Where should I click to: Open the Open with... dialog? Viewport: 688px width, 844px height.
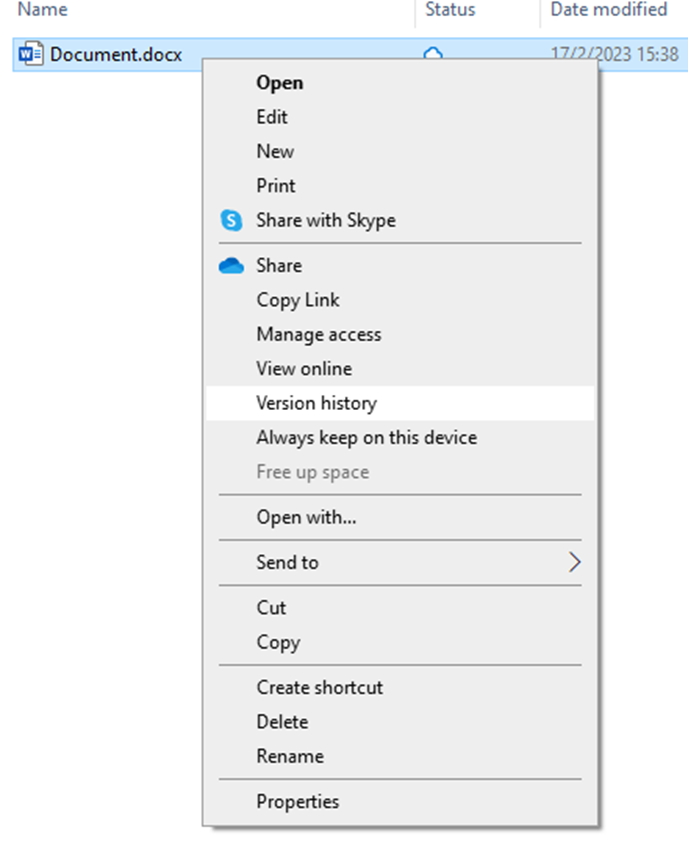click(x=306, y=517)
